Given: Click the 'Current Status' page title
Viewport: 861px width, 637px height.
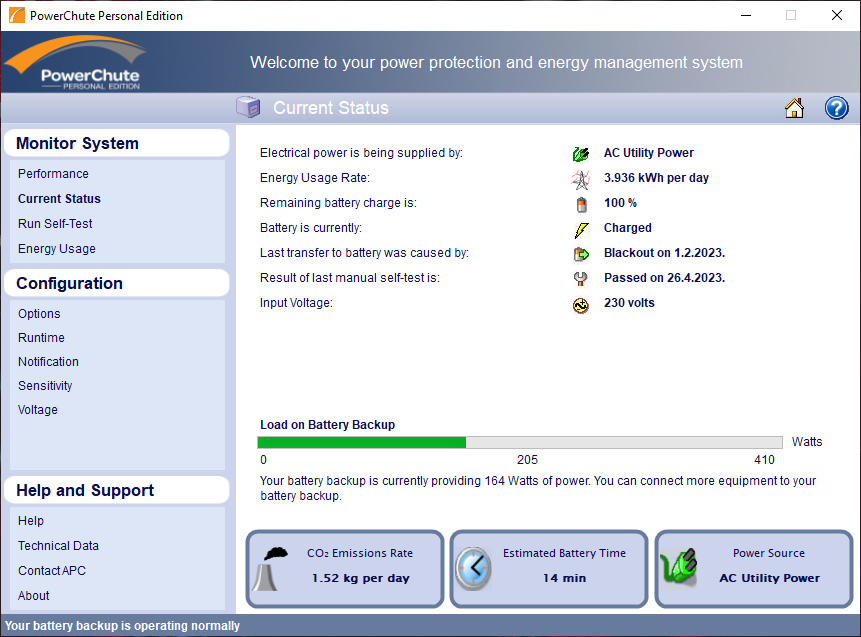Looking at the screenshot, I should (331, 108).
